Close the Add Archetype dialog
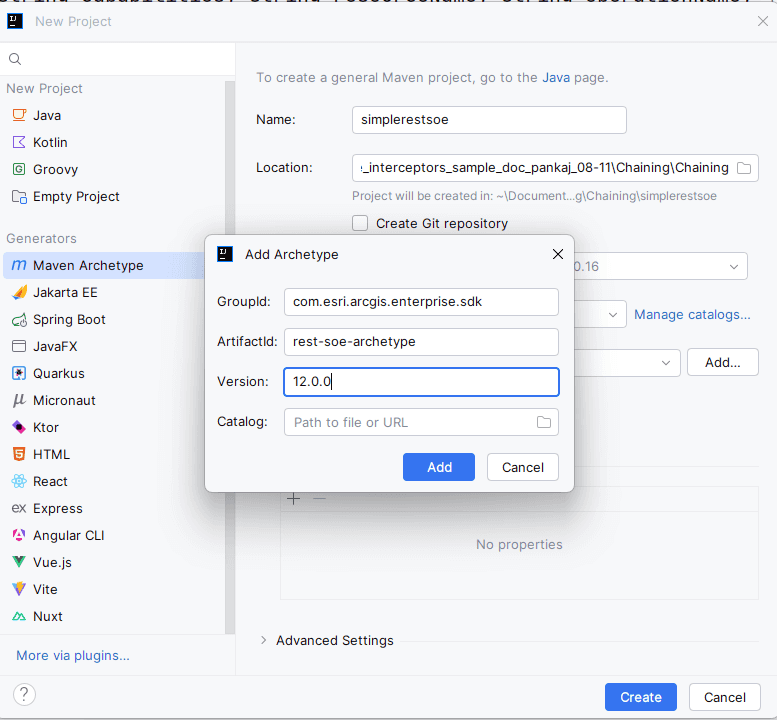The image size is (777, 720). tap(558, 254)
